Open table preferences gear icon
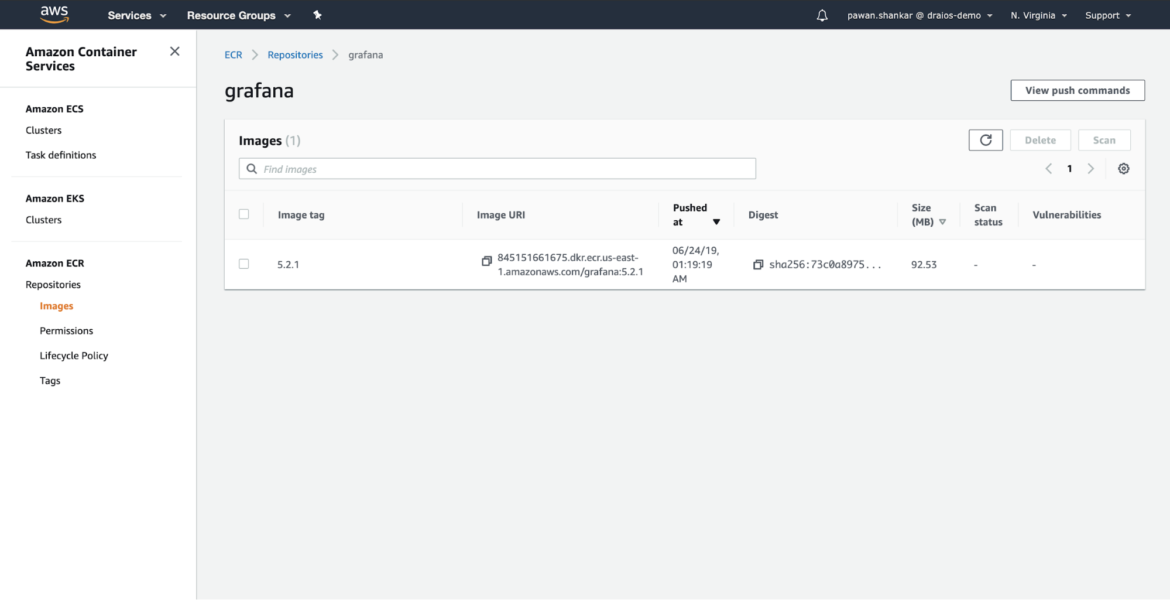 (1124, 169)
